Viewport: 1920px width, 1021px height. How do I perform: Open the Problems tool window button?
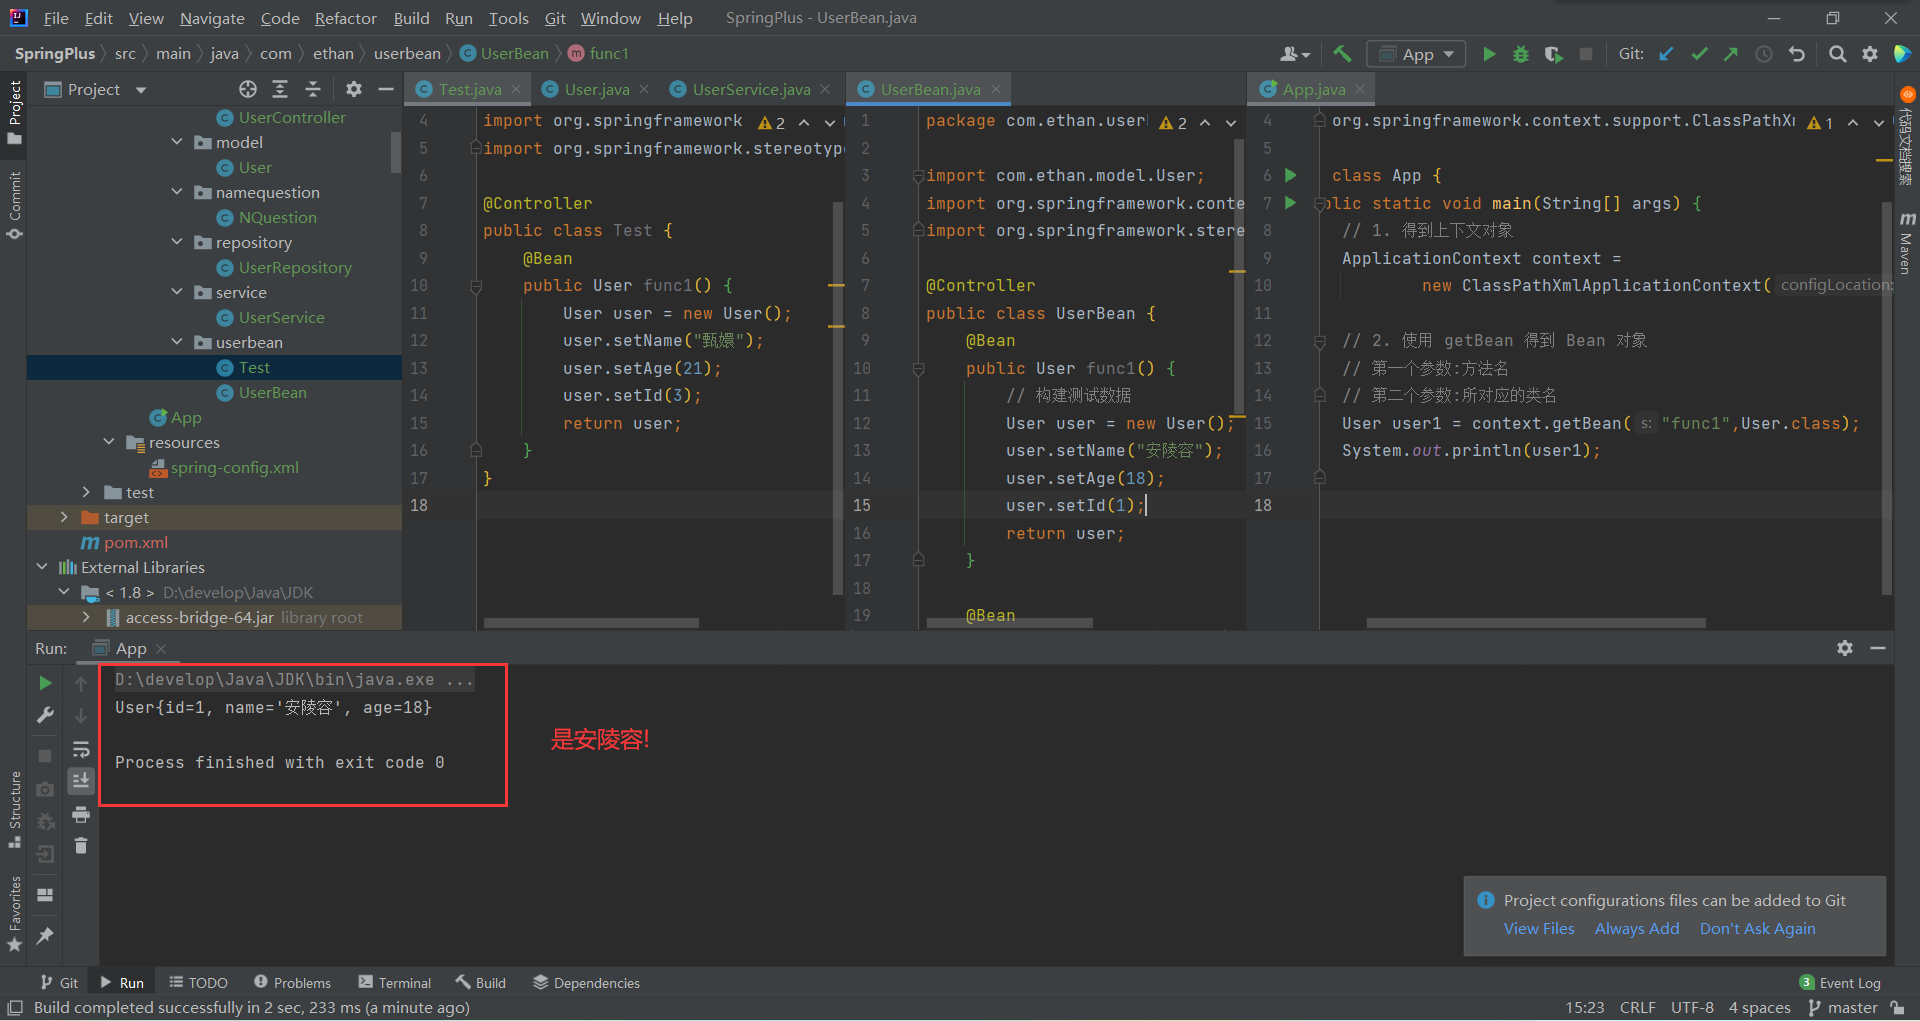pos(293,983)
